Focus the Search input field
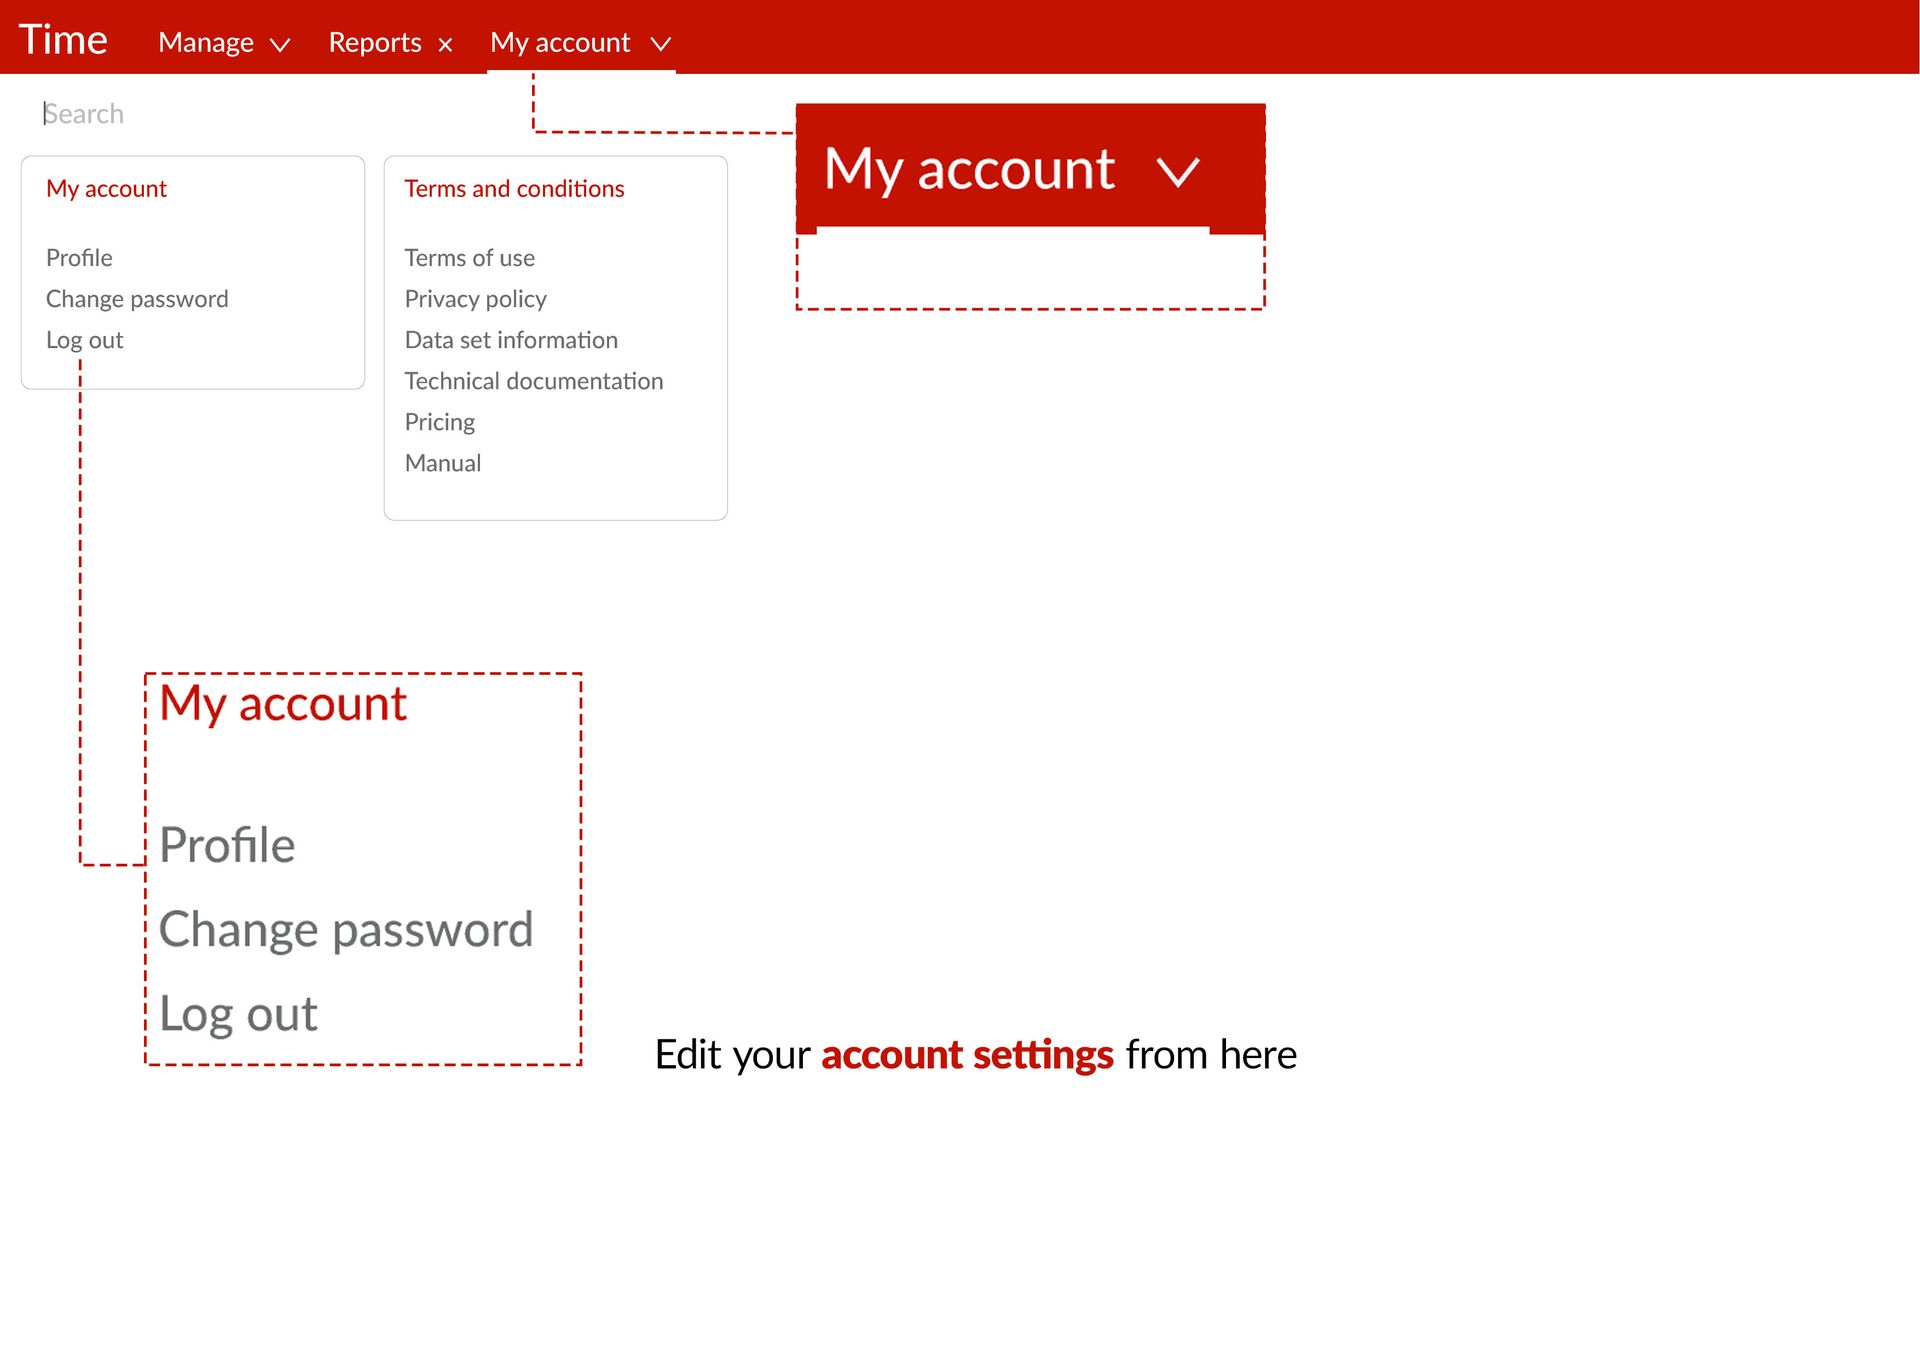Viewport: 1920px width, 1358px height. (84, 114)
